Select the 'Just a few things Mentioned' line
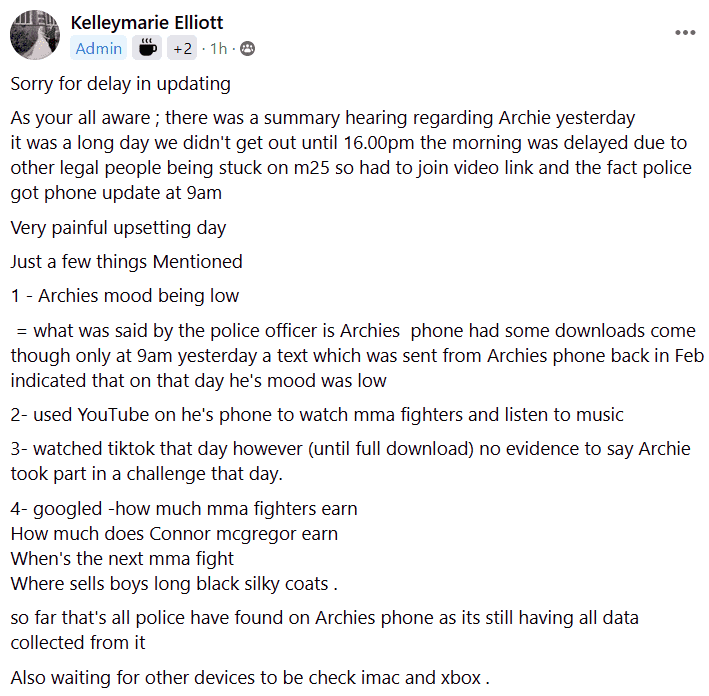This screenshot has width=709, height=696. pyautogui.click(x=127, y=262)
